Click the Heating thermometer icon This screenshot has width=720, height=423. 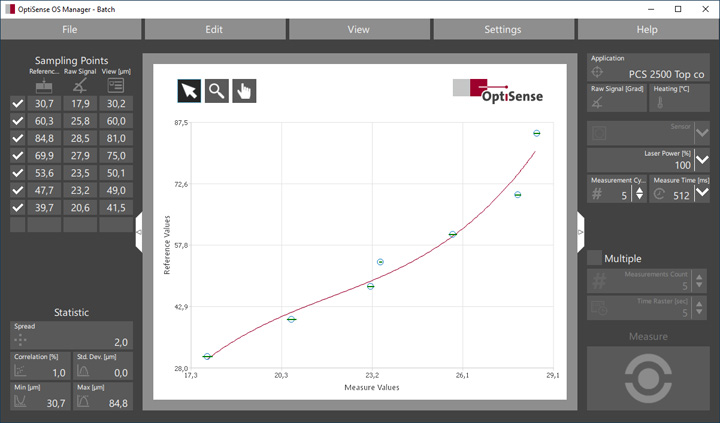pos(661,104)
